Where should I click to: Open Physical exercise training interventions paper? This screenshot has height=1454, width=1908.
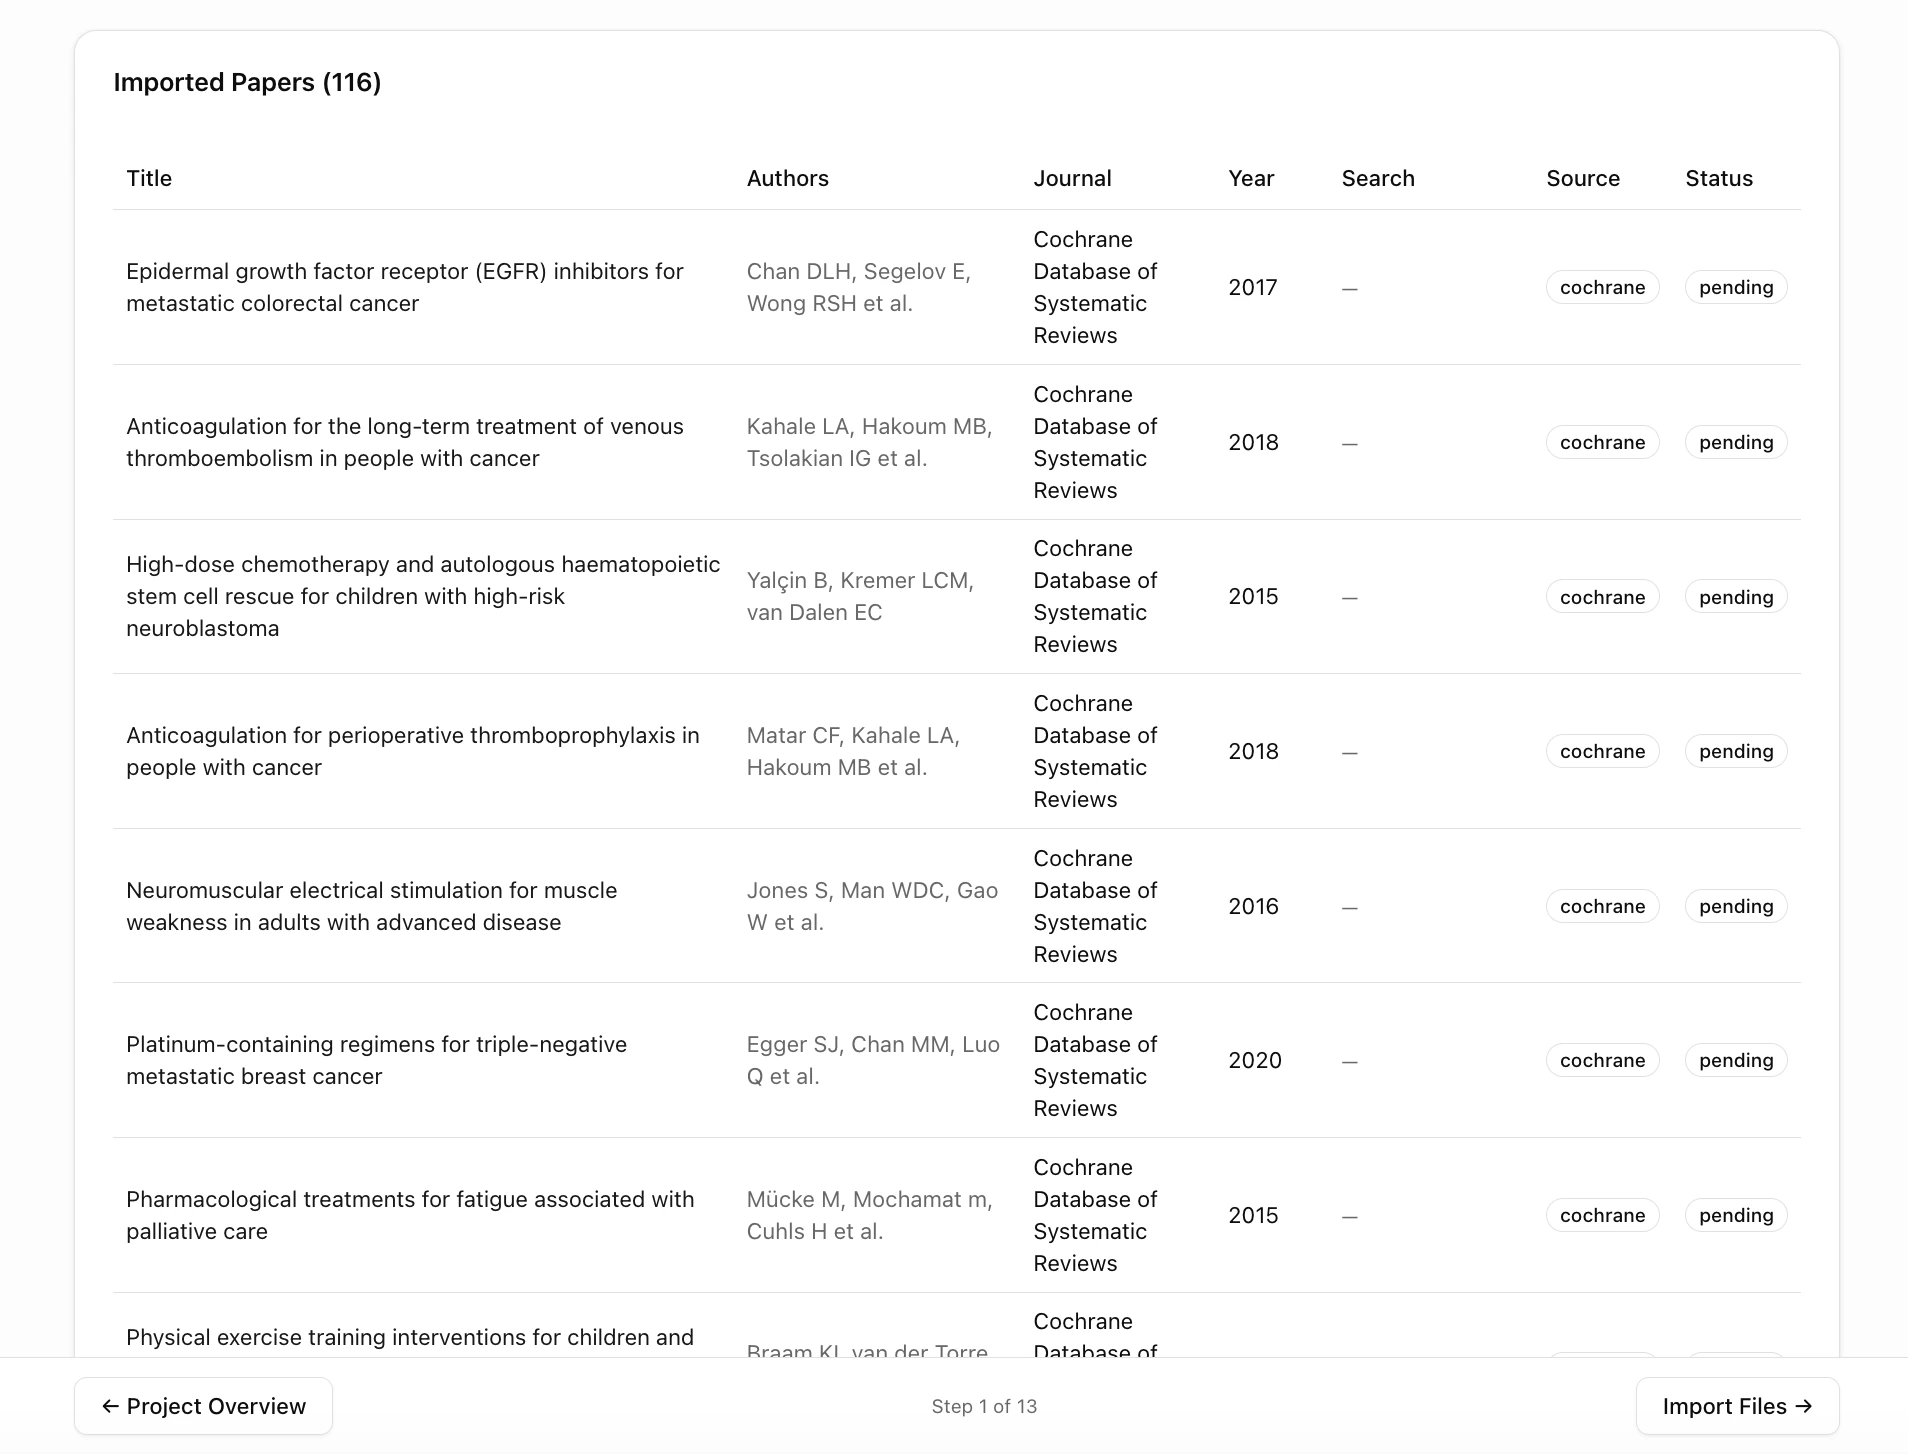coord(410,1338)
